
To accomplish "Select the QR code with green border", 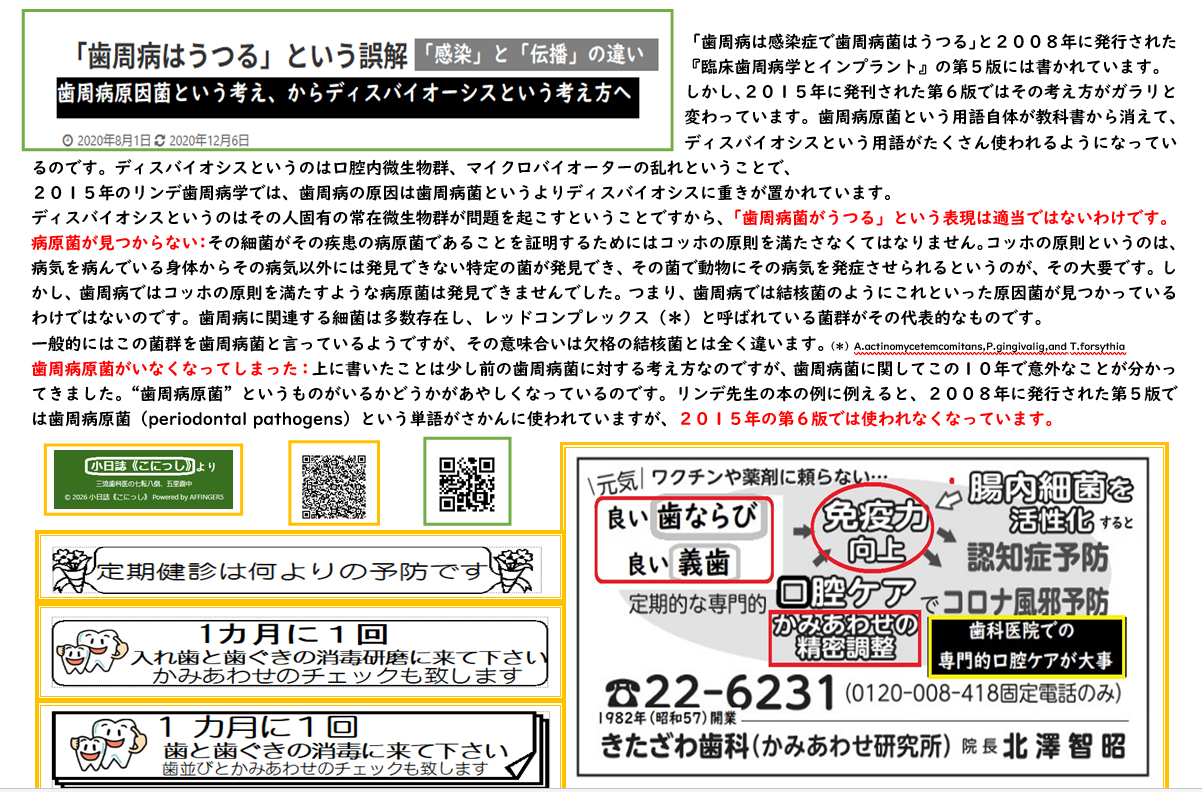I will (467, 481).
